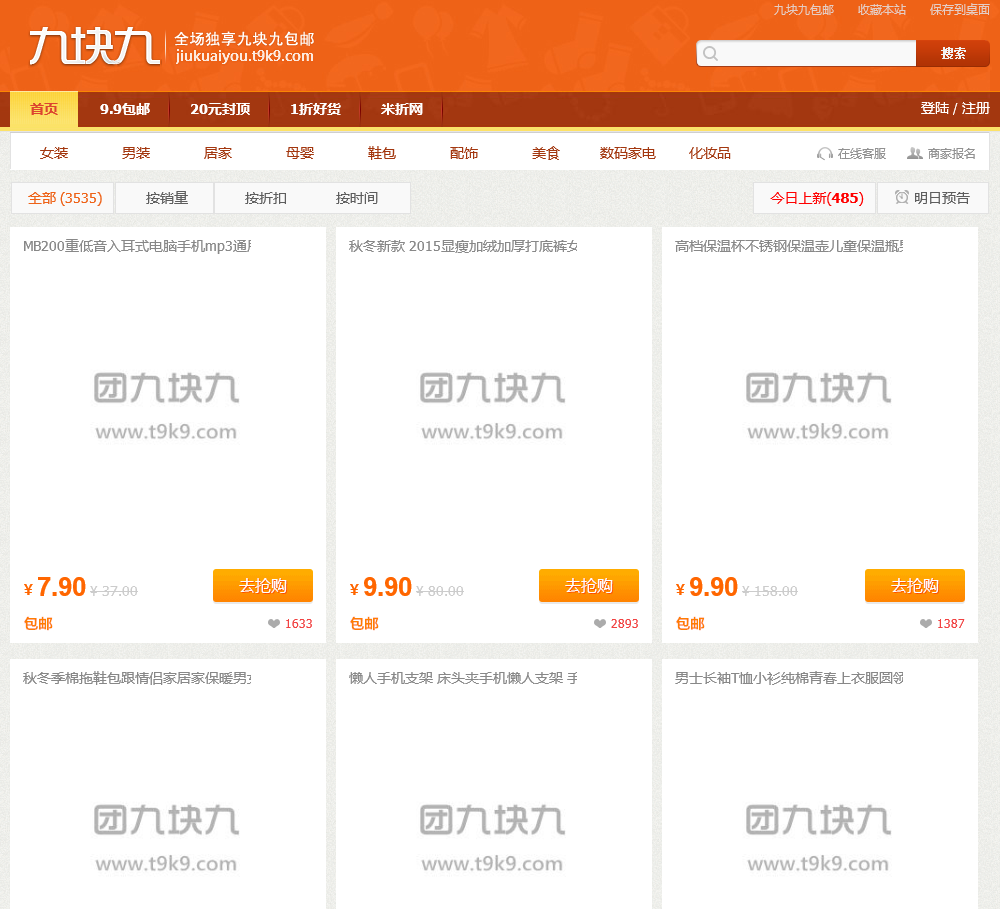Image resolution: width=1000 pixels, height=909 pixels.
Task: Click the 秋冬新款 leggings product thumbnail
Action: [x=492, y=406]
